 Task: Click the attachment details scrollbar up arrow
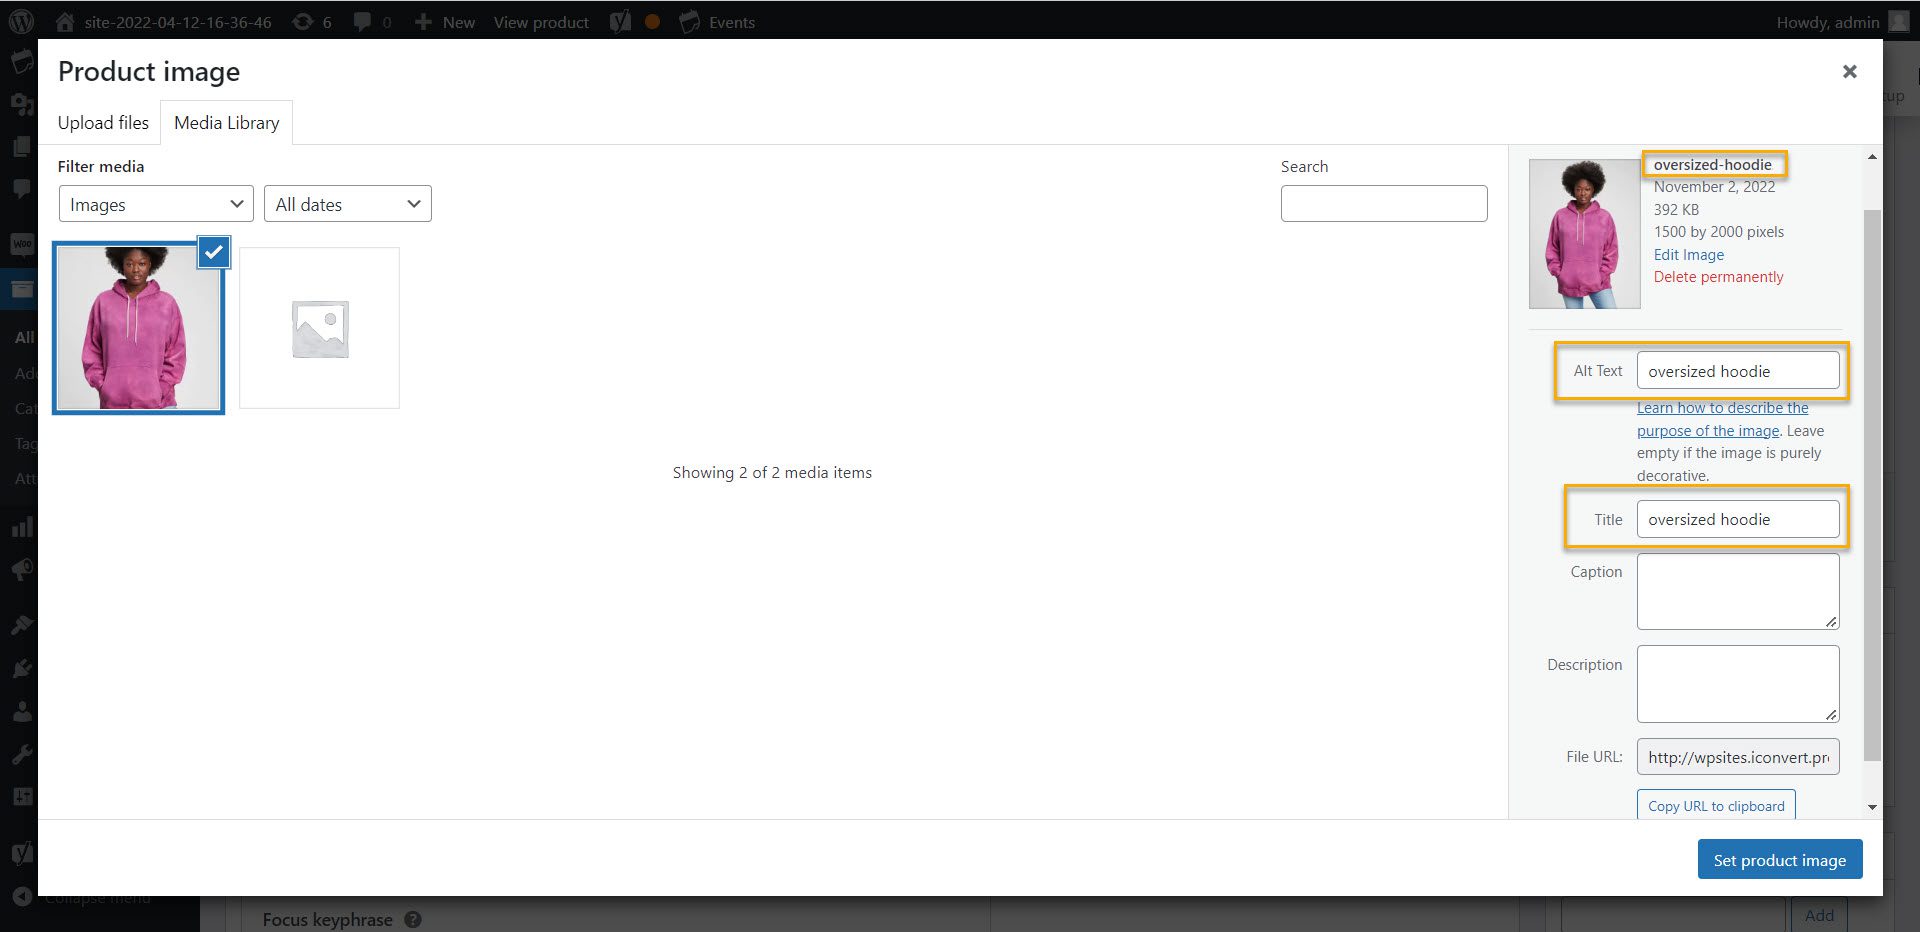pyautogui.click(x=1872, y=157)
